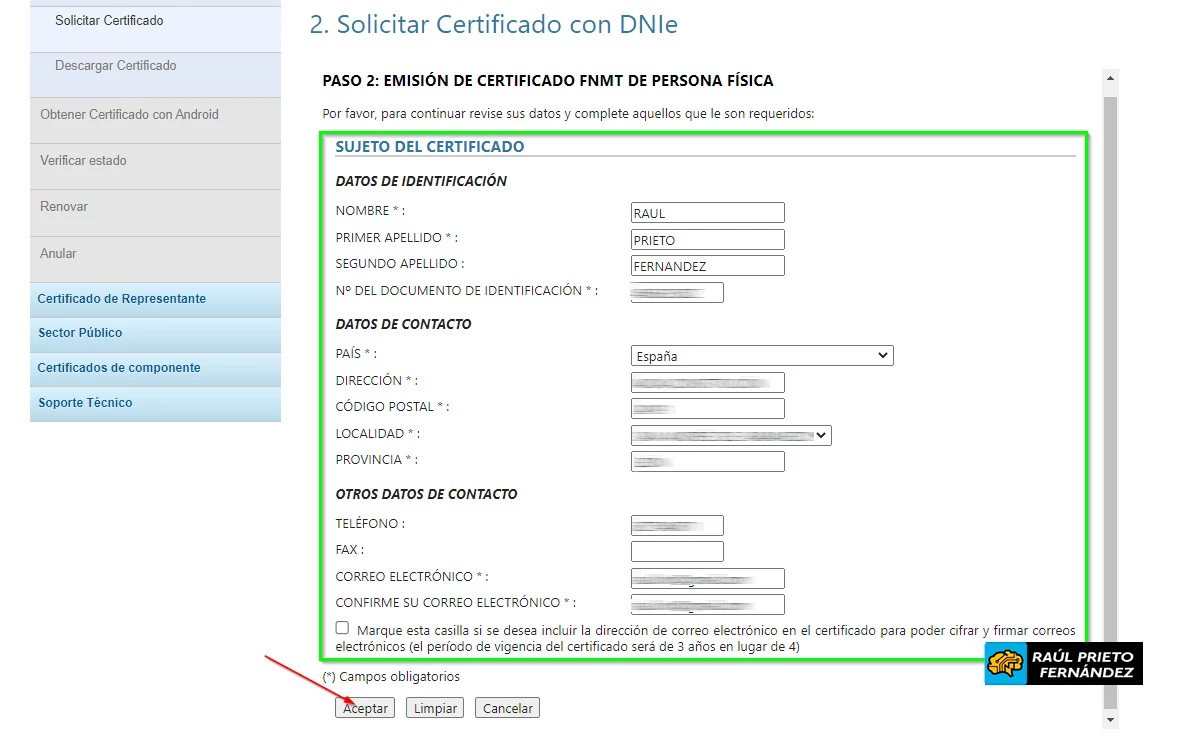The height and width of the screenshot is (750, 1200).
Task: Click the NOMBRE input containing RAUL
Action: (x=707, y=212)
